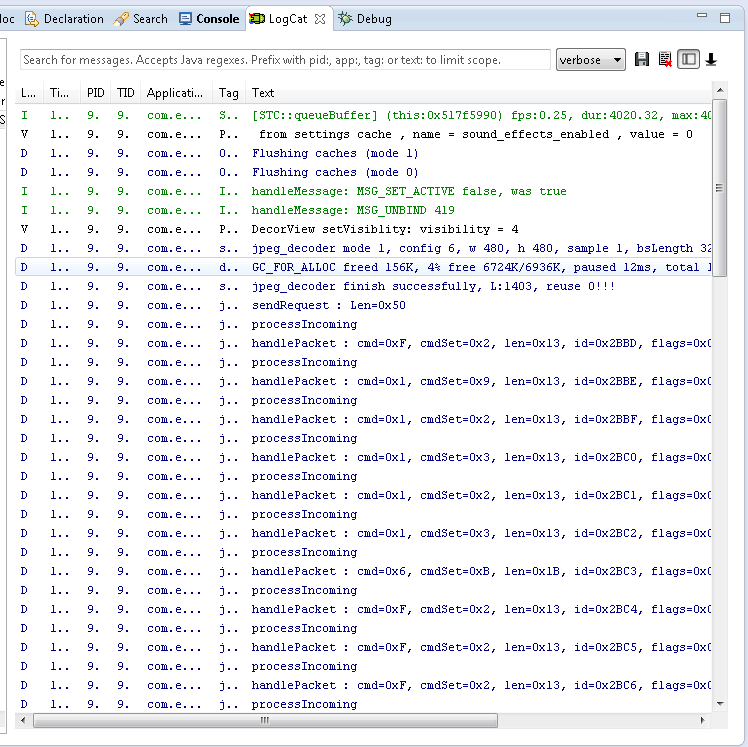This screenshot has width=748, height=747.
Task: Select the 'Flushing caches (mode 1)' row
Action: (x=364, y=154)
